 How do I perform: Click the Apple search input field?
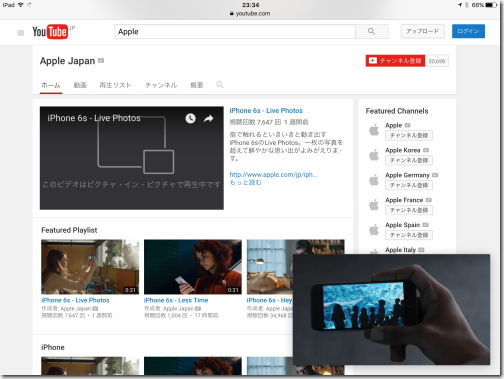235,32
